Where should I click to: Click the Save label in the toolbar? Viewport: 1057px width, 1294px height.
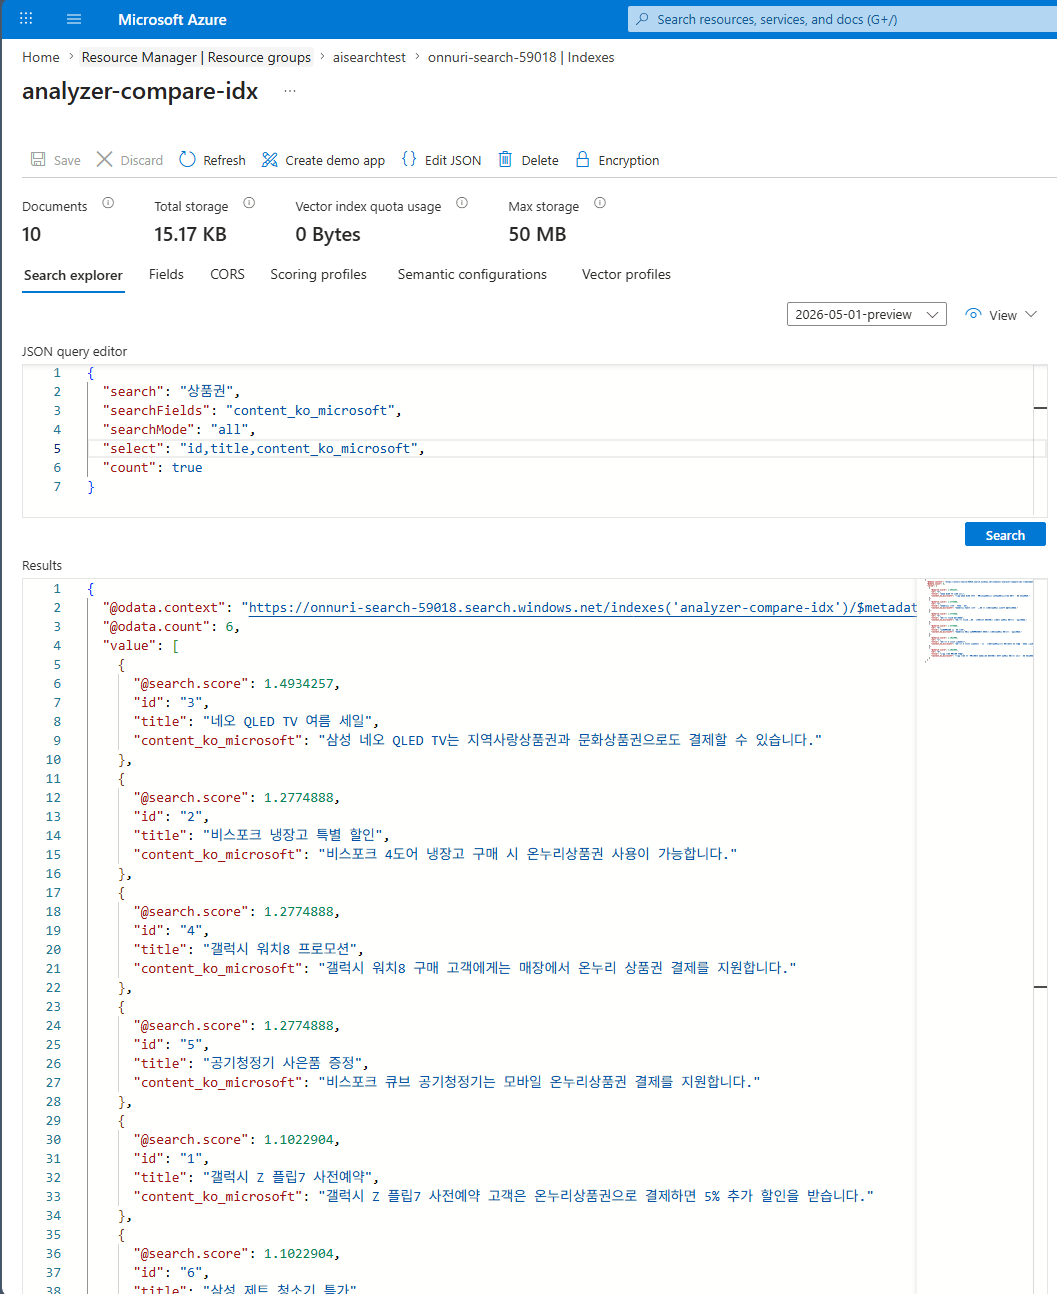[67, 160]
